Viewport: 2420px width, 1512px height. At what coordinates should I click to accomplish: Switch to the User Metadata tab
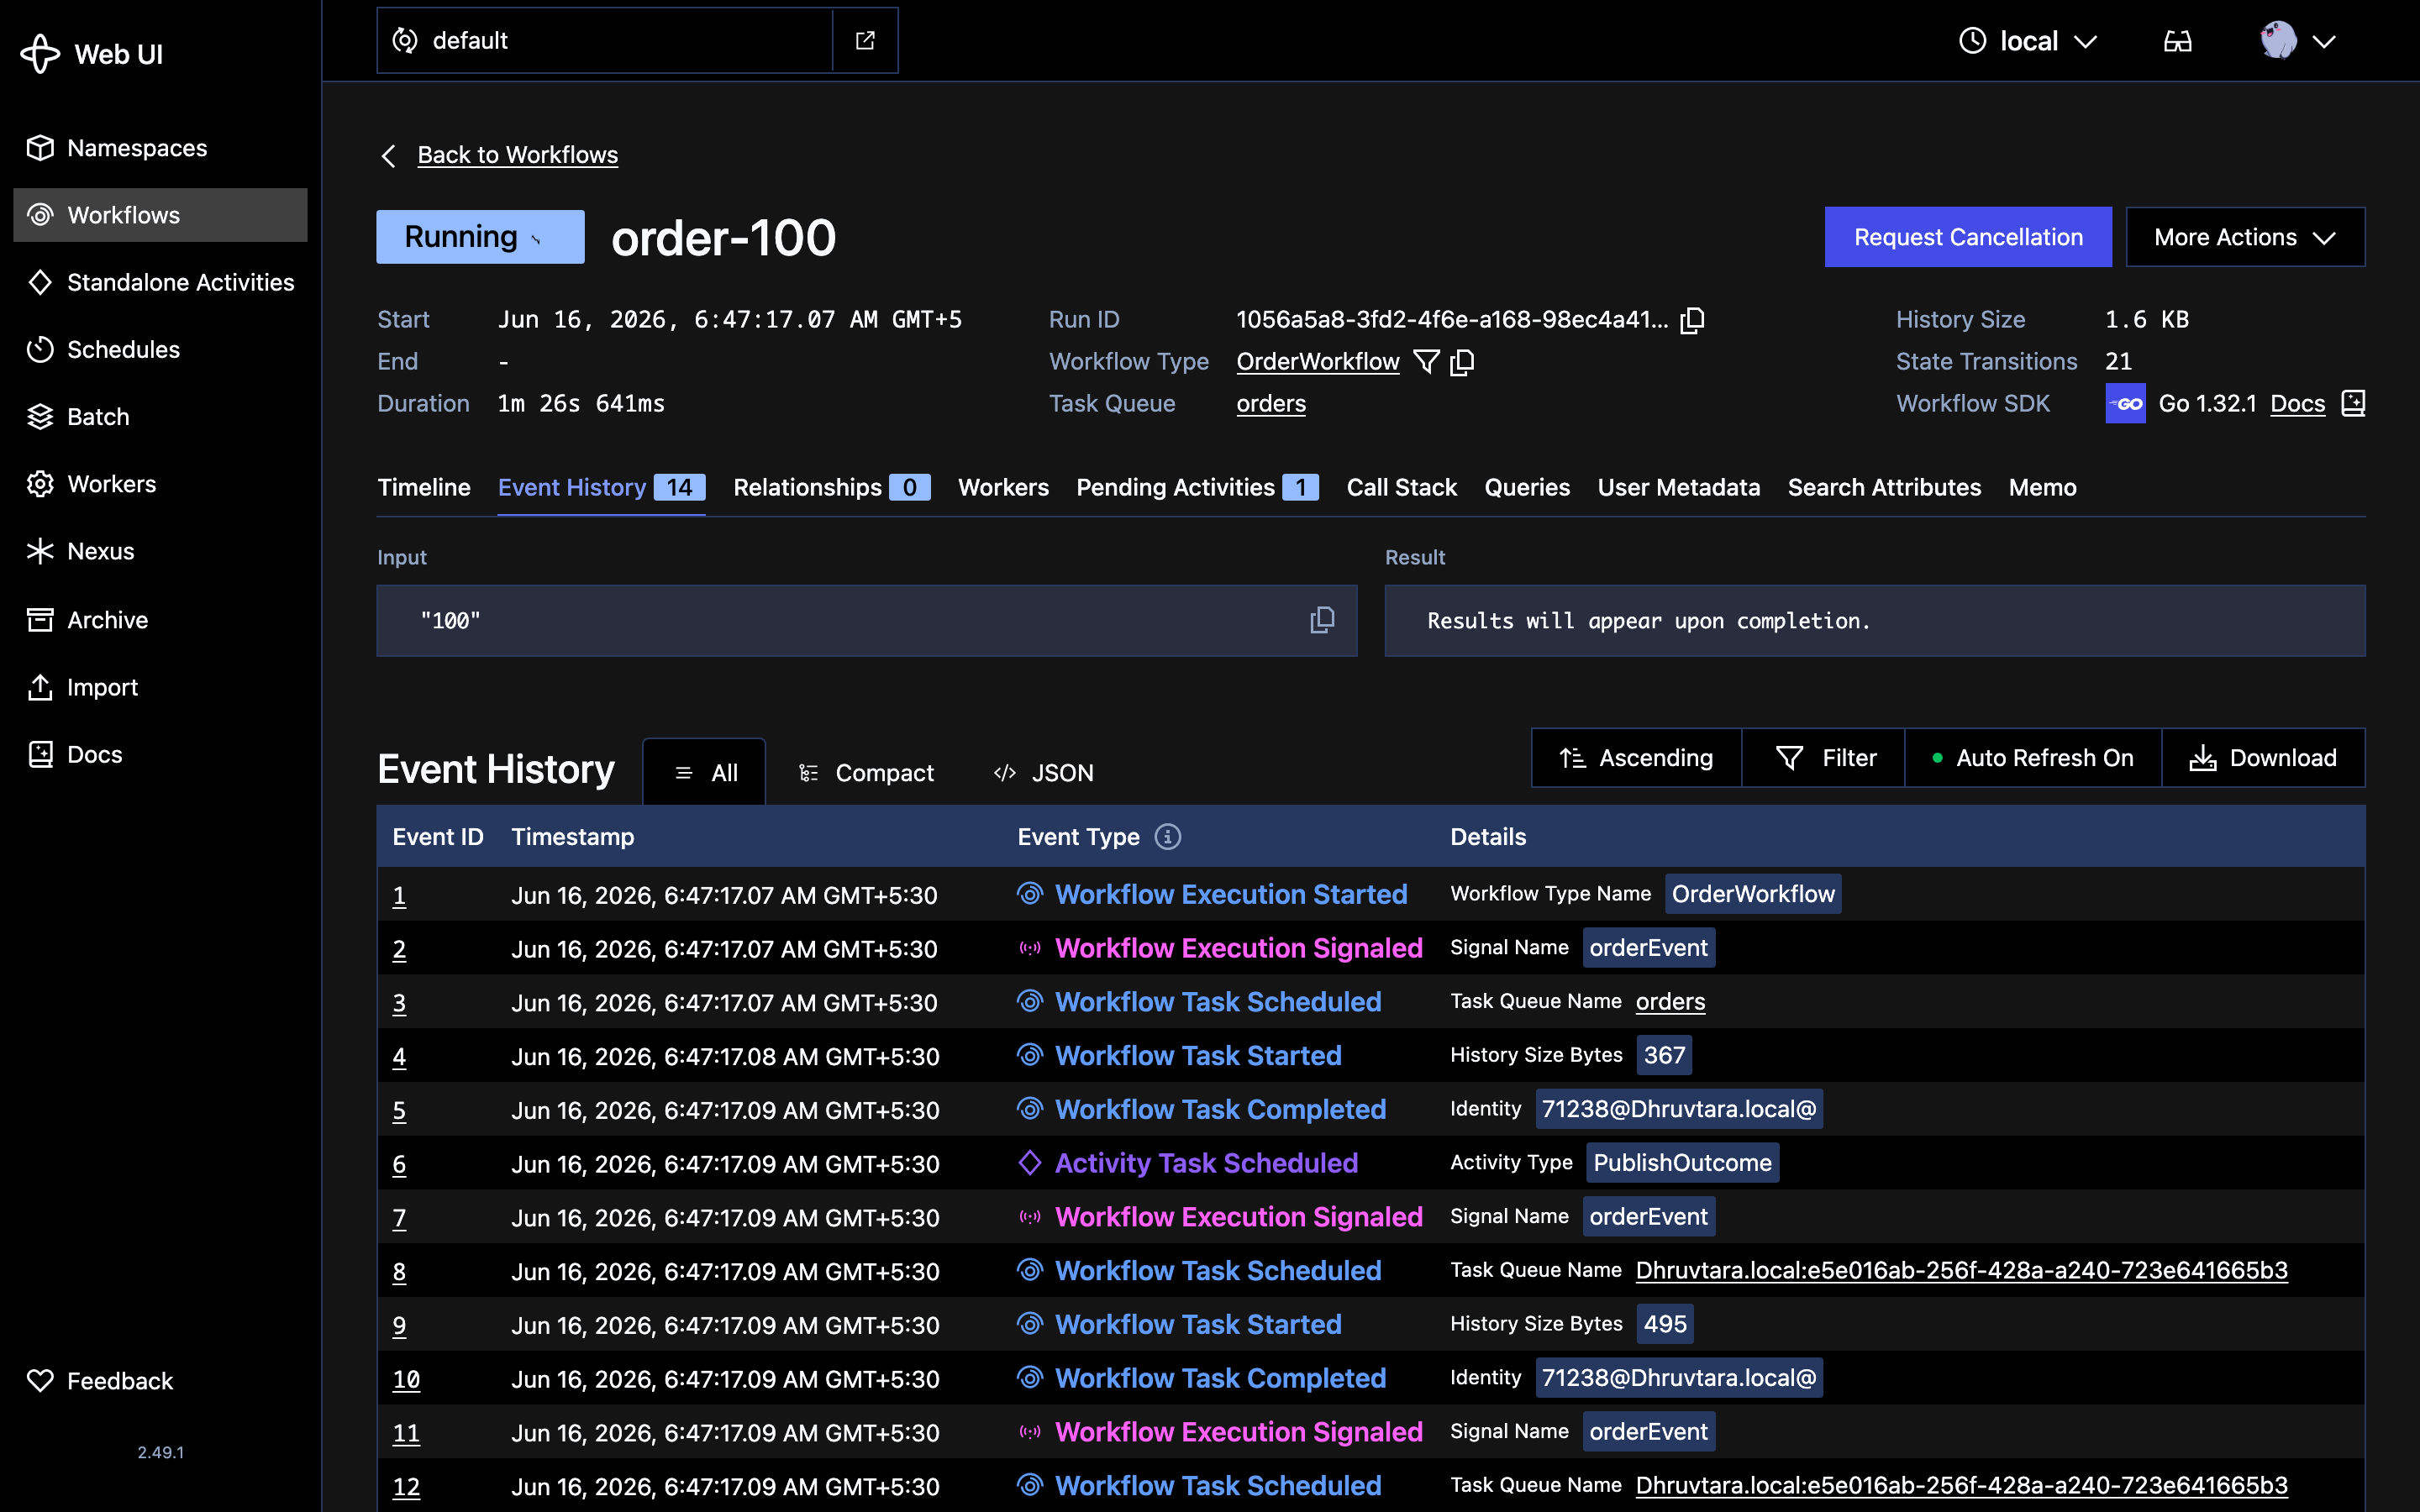click(x=1678, y=487)
